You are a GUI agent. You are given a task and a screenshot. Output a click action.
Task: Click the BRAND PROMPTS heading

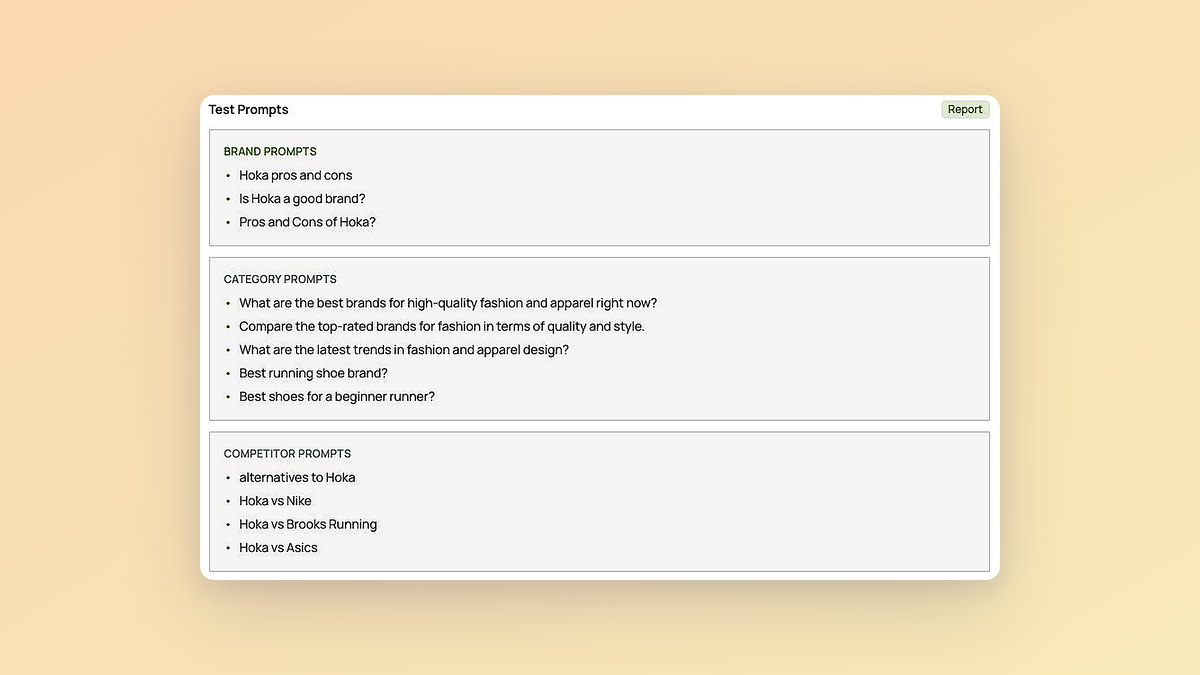(270, 152)
